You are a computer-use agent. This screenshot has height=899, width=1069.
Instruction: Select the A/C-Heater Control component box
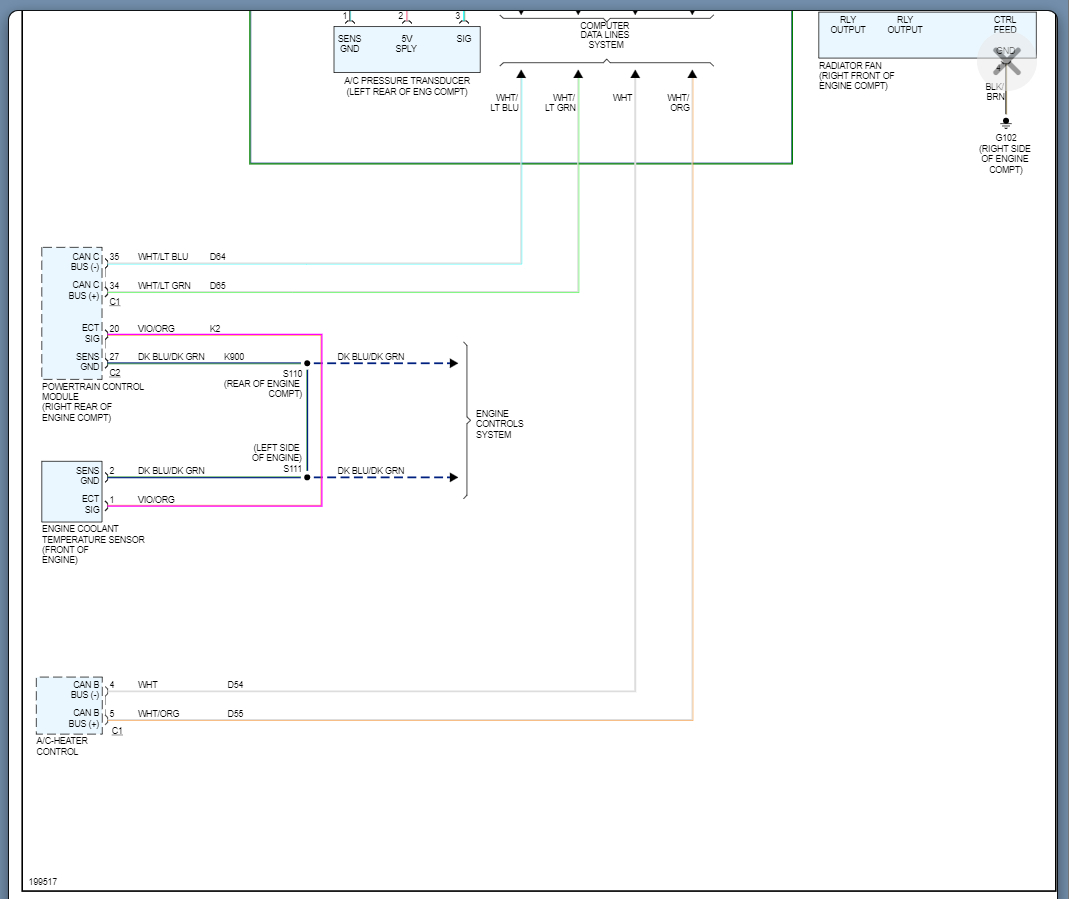tap(70, 705)
